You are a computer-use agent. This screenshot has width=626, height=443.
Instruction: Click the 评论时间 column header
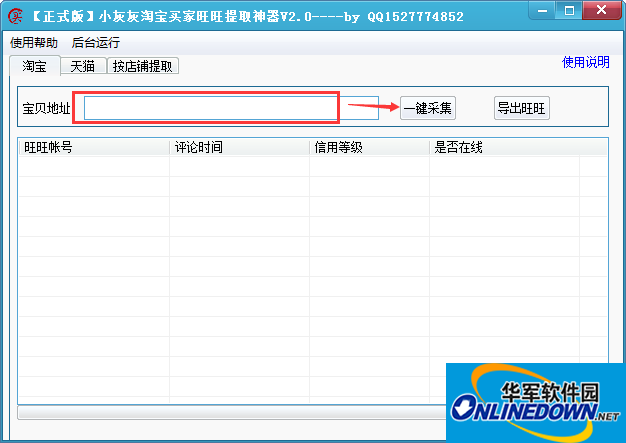239,147
